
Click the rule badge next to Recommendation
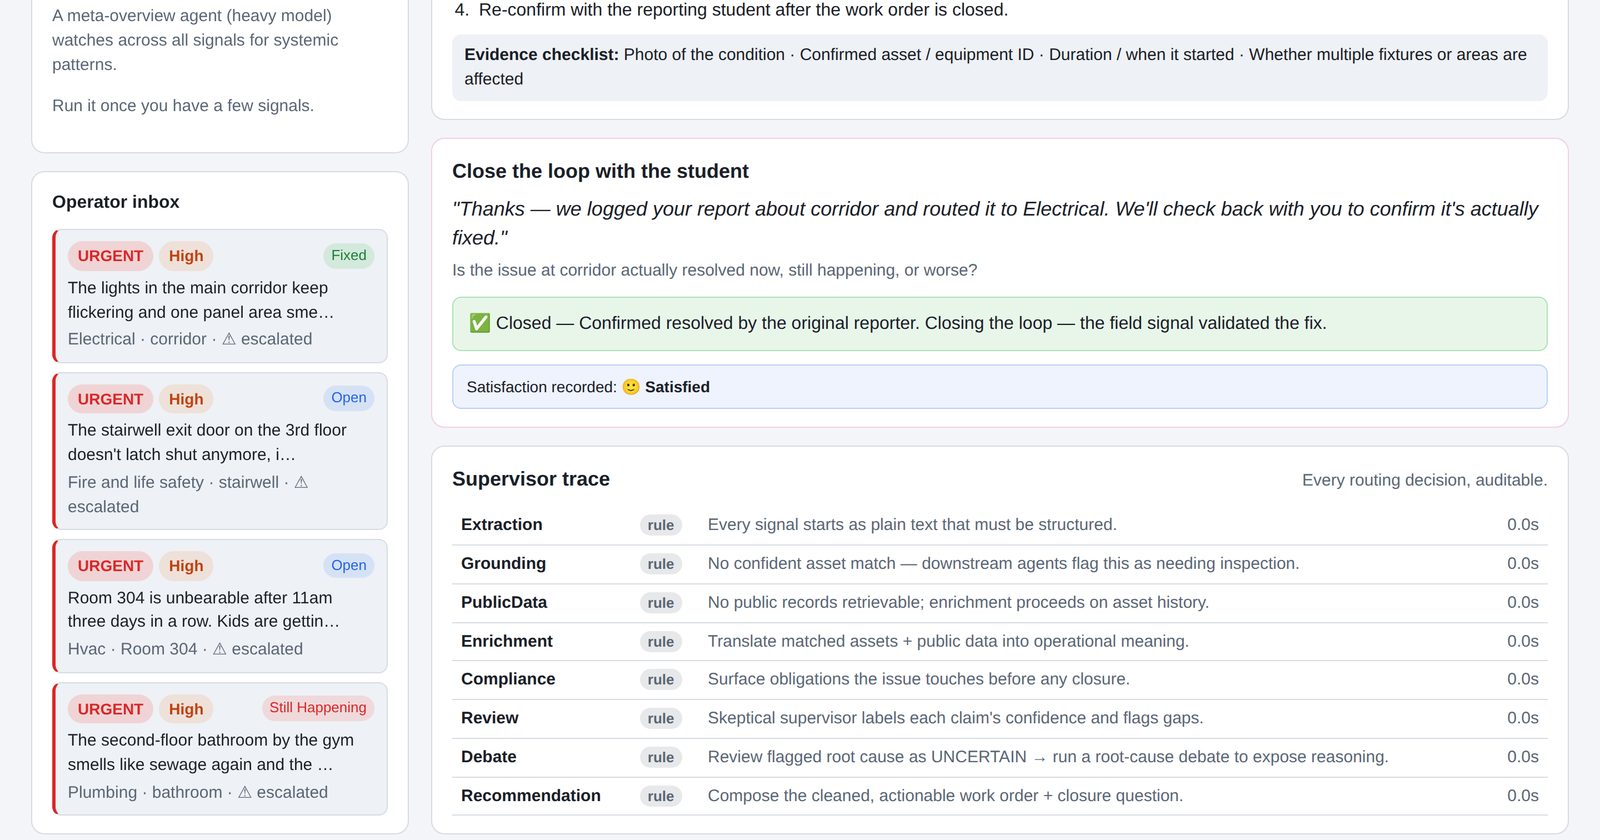(660, 797)
